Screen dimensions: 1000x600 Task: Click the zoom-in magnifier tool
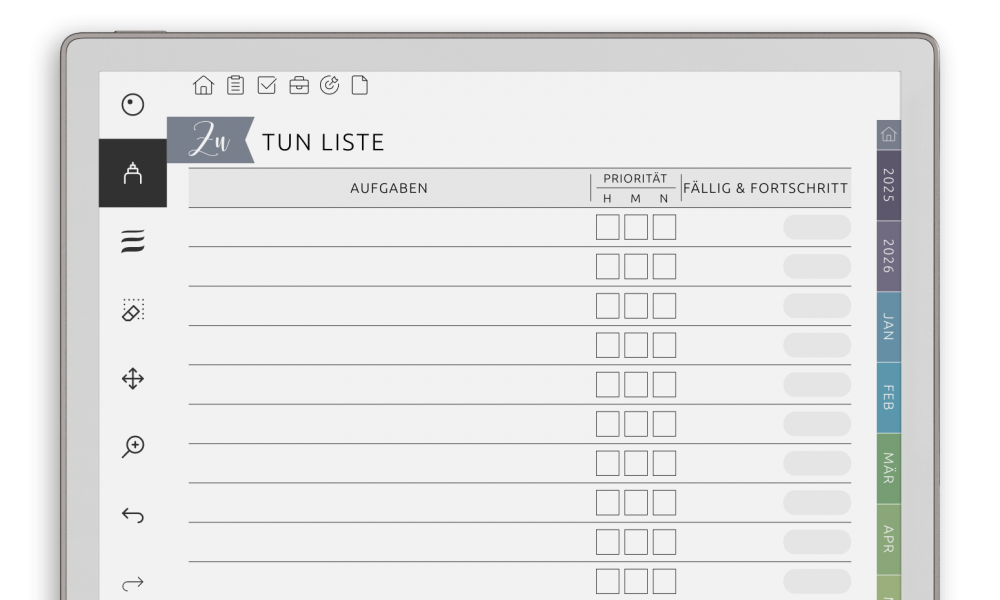pyautogui.click(x=133, y=446)
